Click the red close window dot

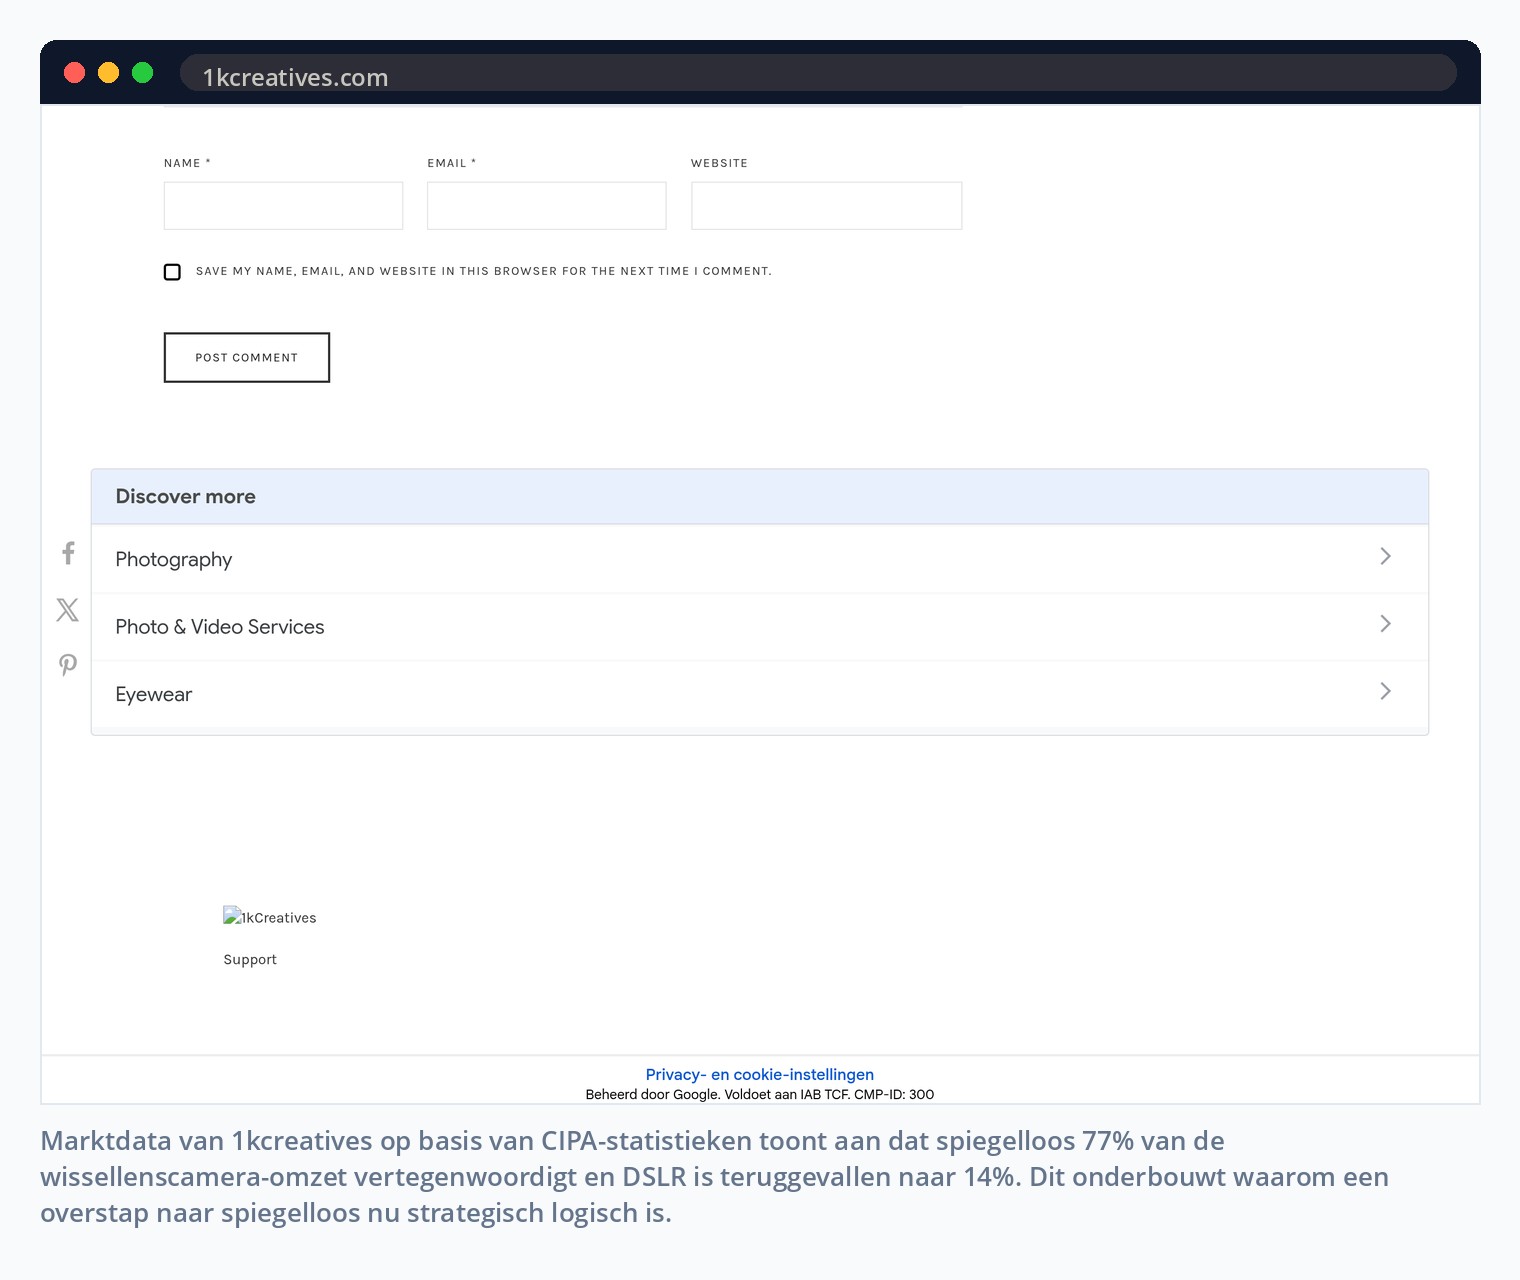click(x=75, y=73)
